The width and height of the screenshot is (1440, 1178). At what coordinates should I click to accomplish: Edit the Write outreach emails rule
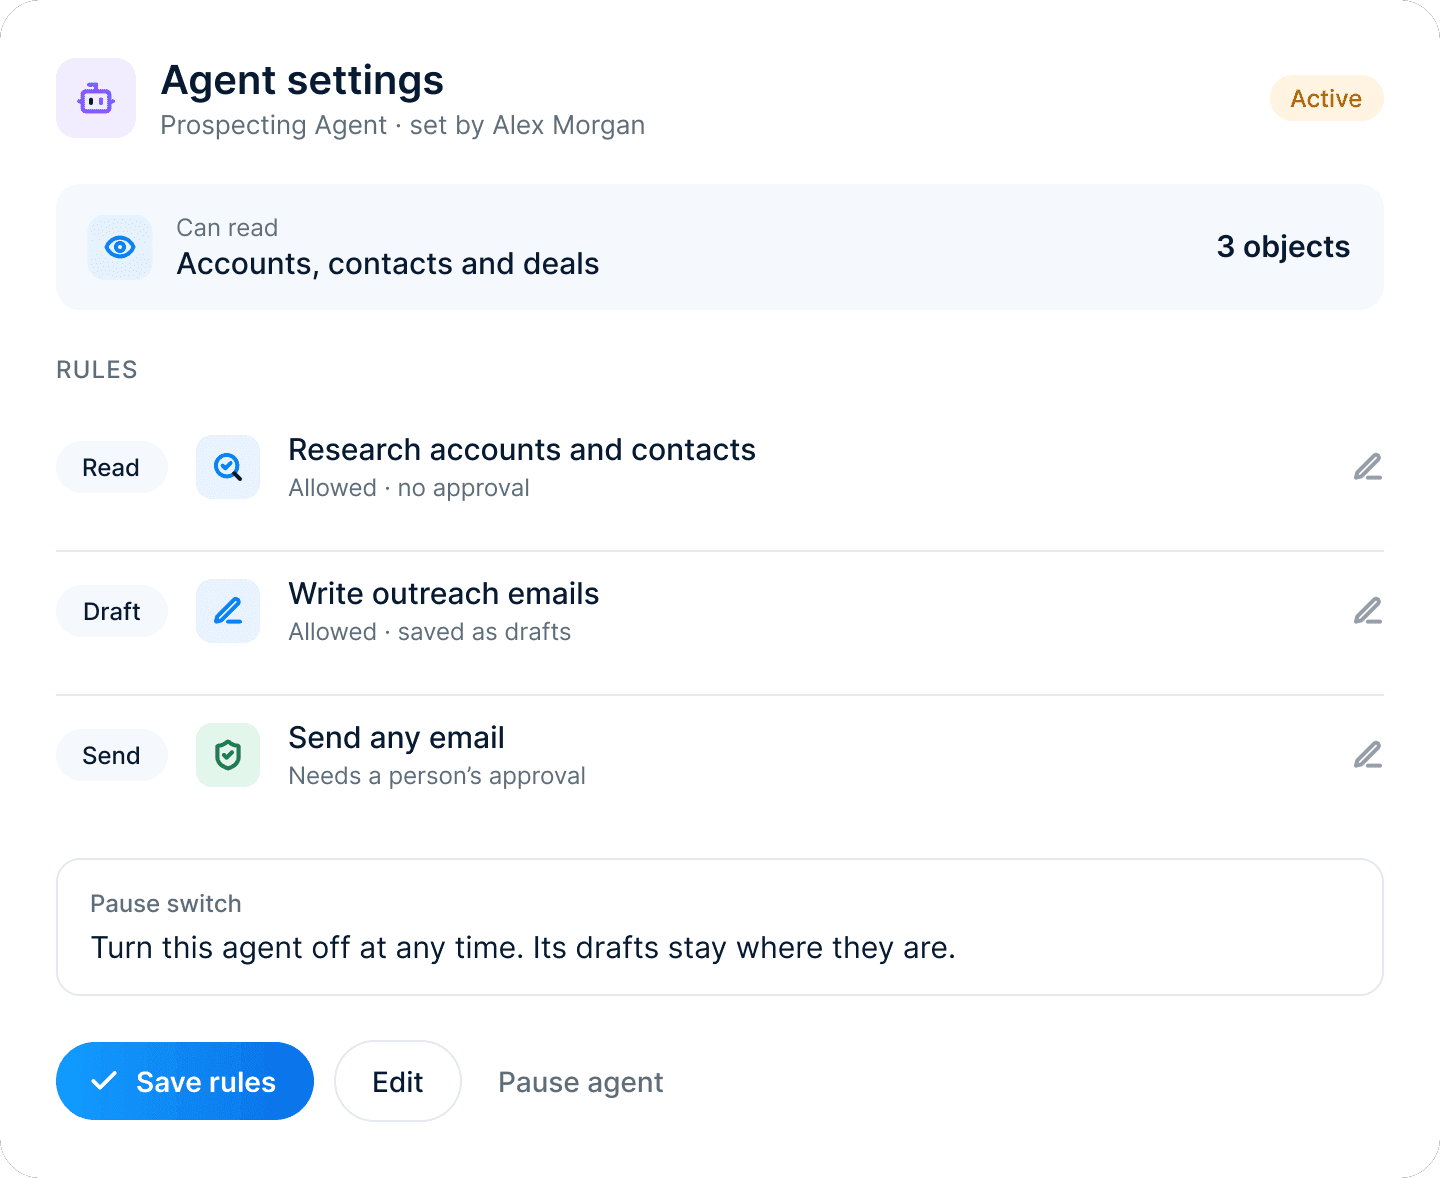1368,611
